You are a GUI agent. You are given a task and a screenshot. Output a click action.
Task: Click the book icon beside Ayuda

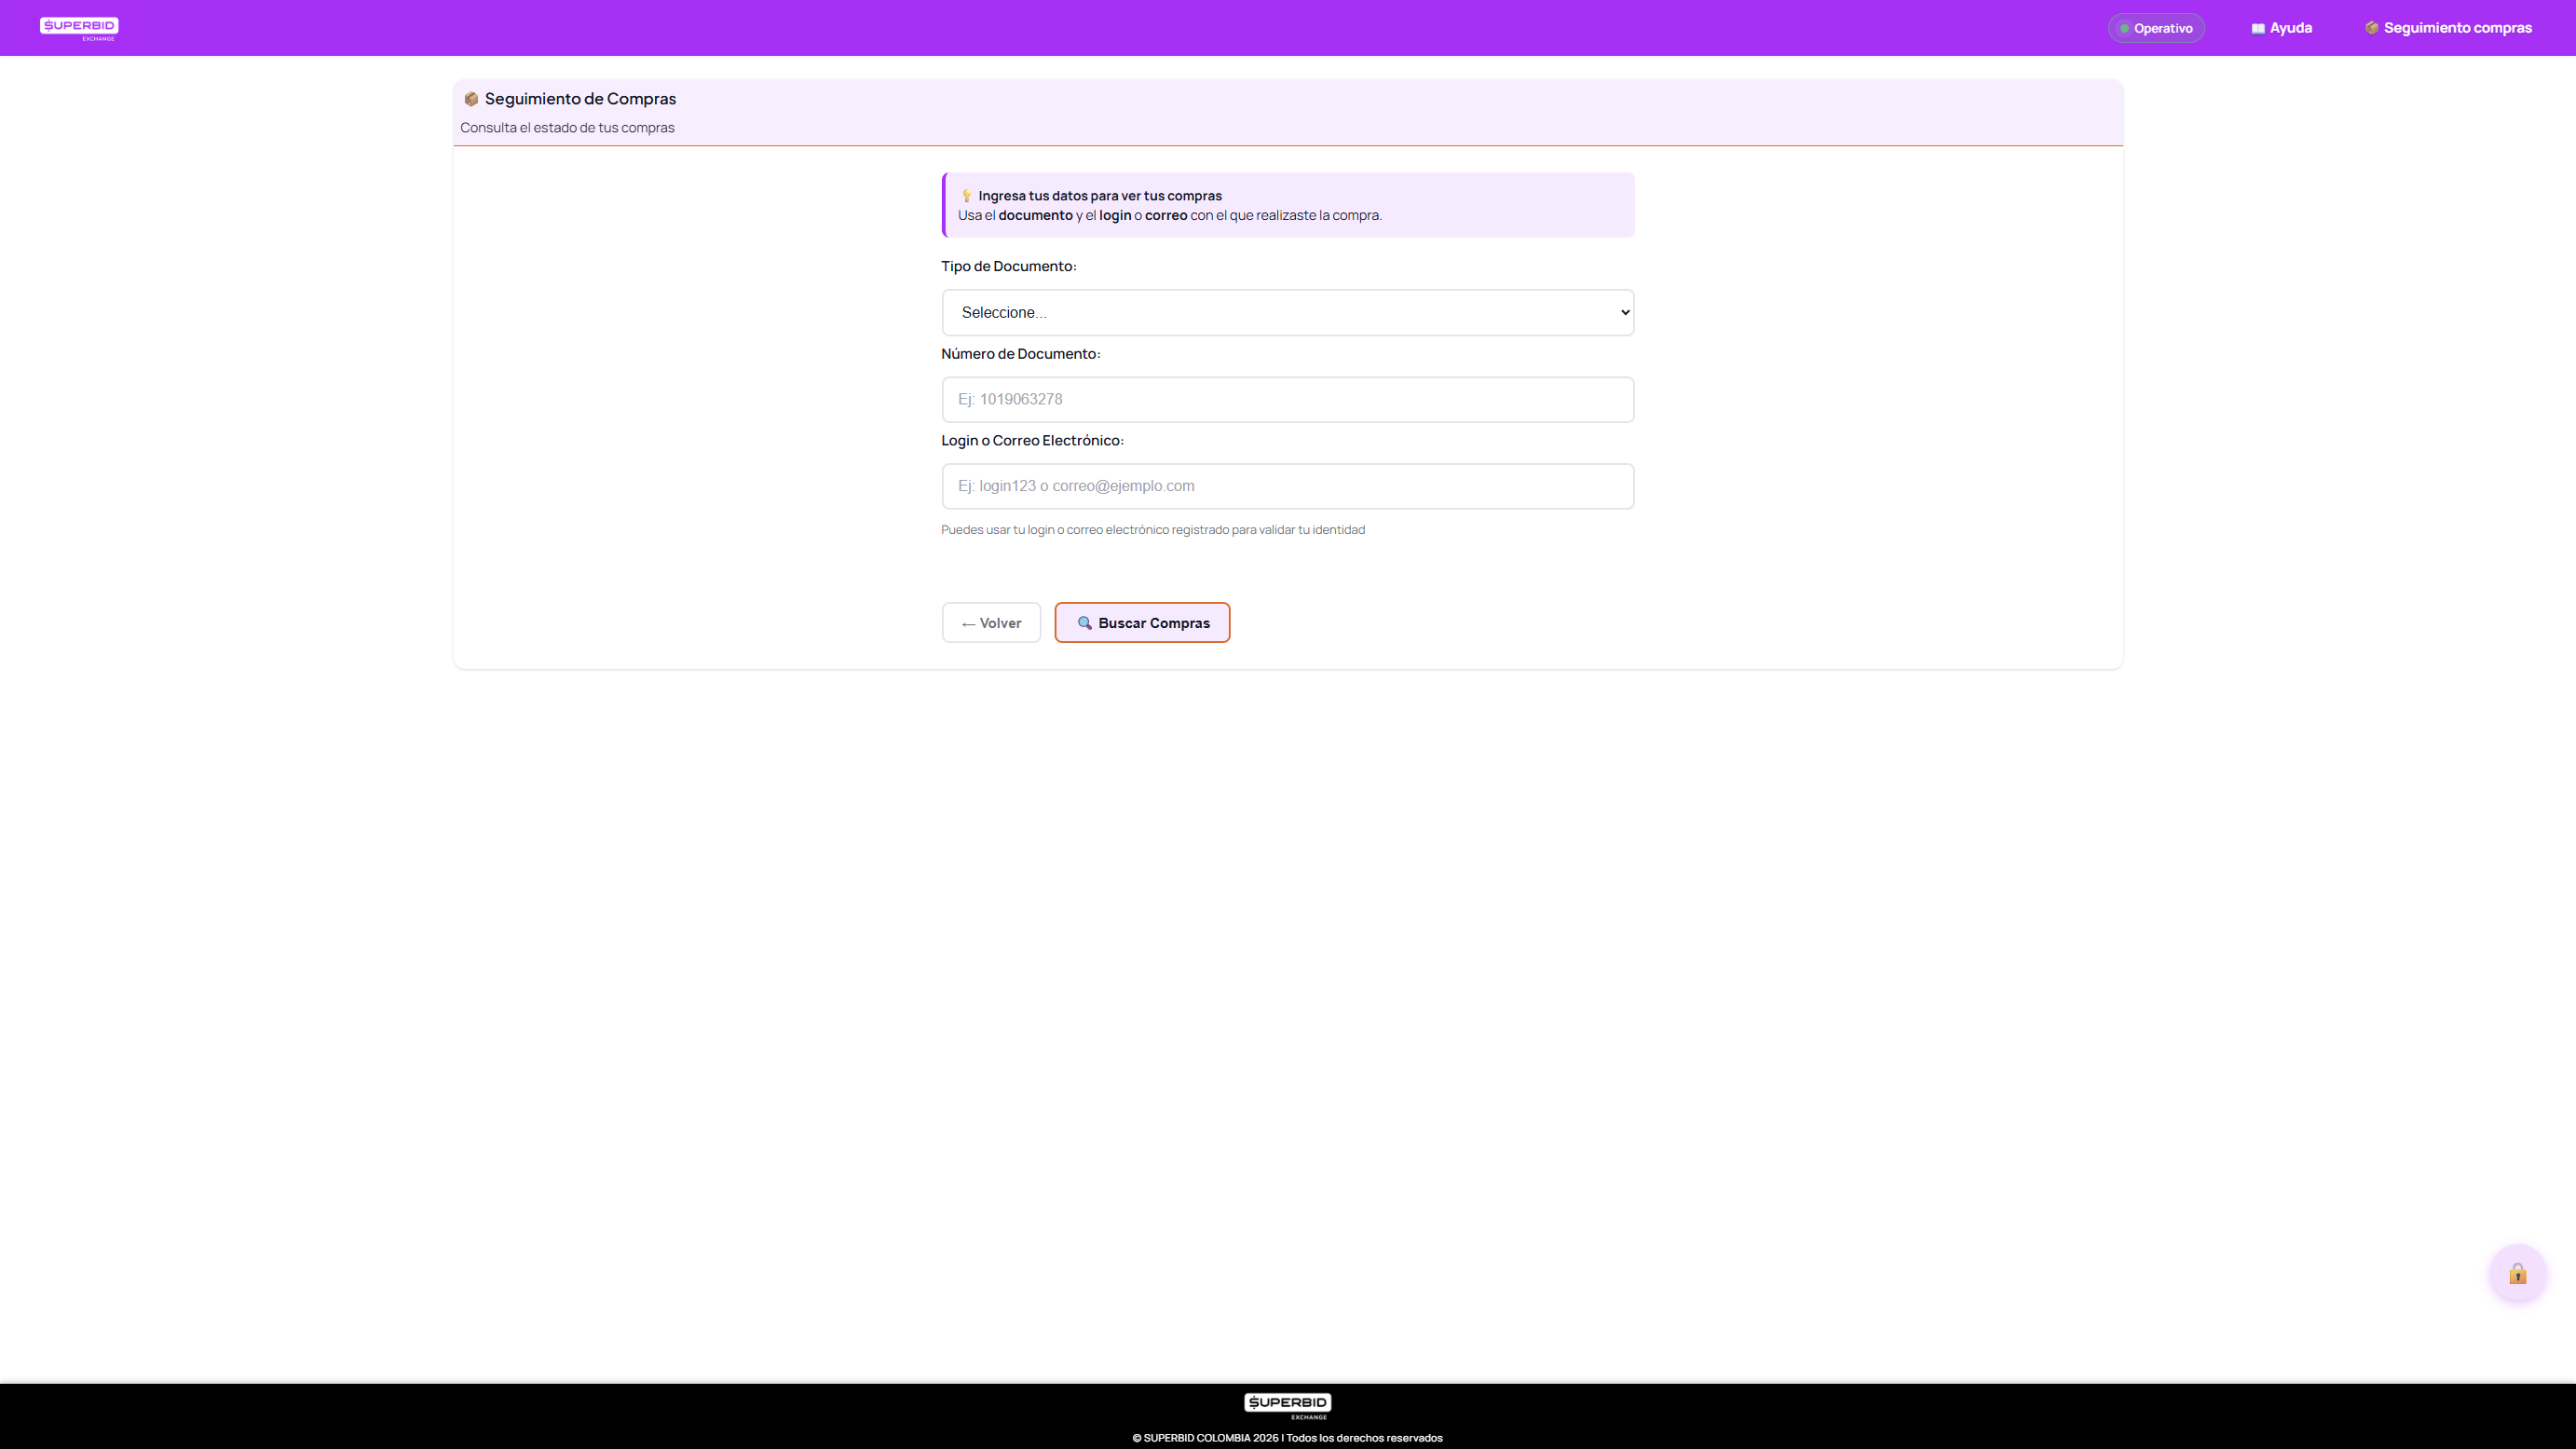tap(2258, 29)
